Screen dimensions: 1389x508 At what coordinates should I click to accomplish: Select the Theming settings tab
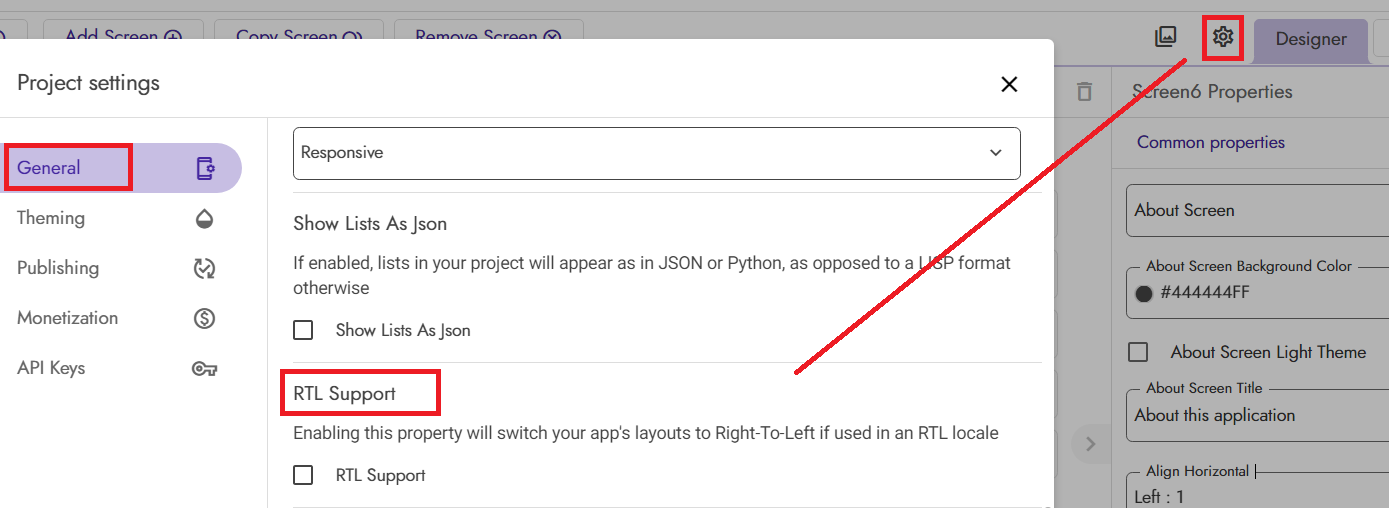pyautogui.click(x=51, y=218)
